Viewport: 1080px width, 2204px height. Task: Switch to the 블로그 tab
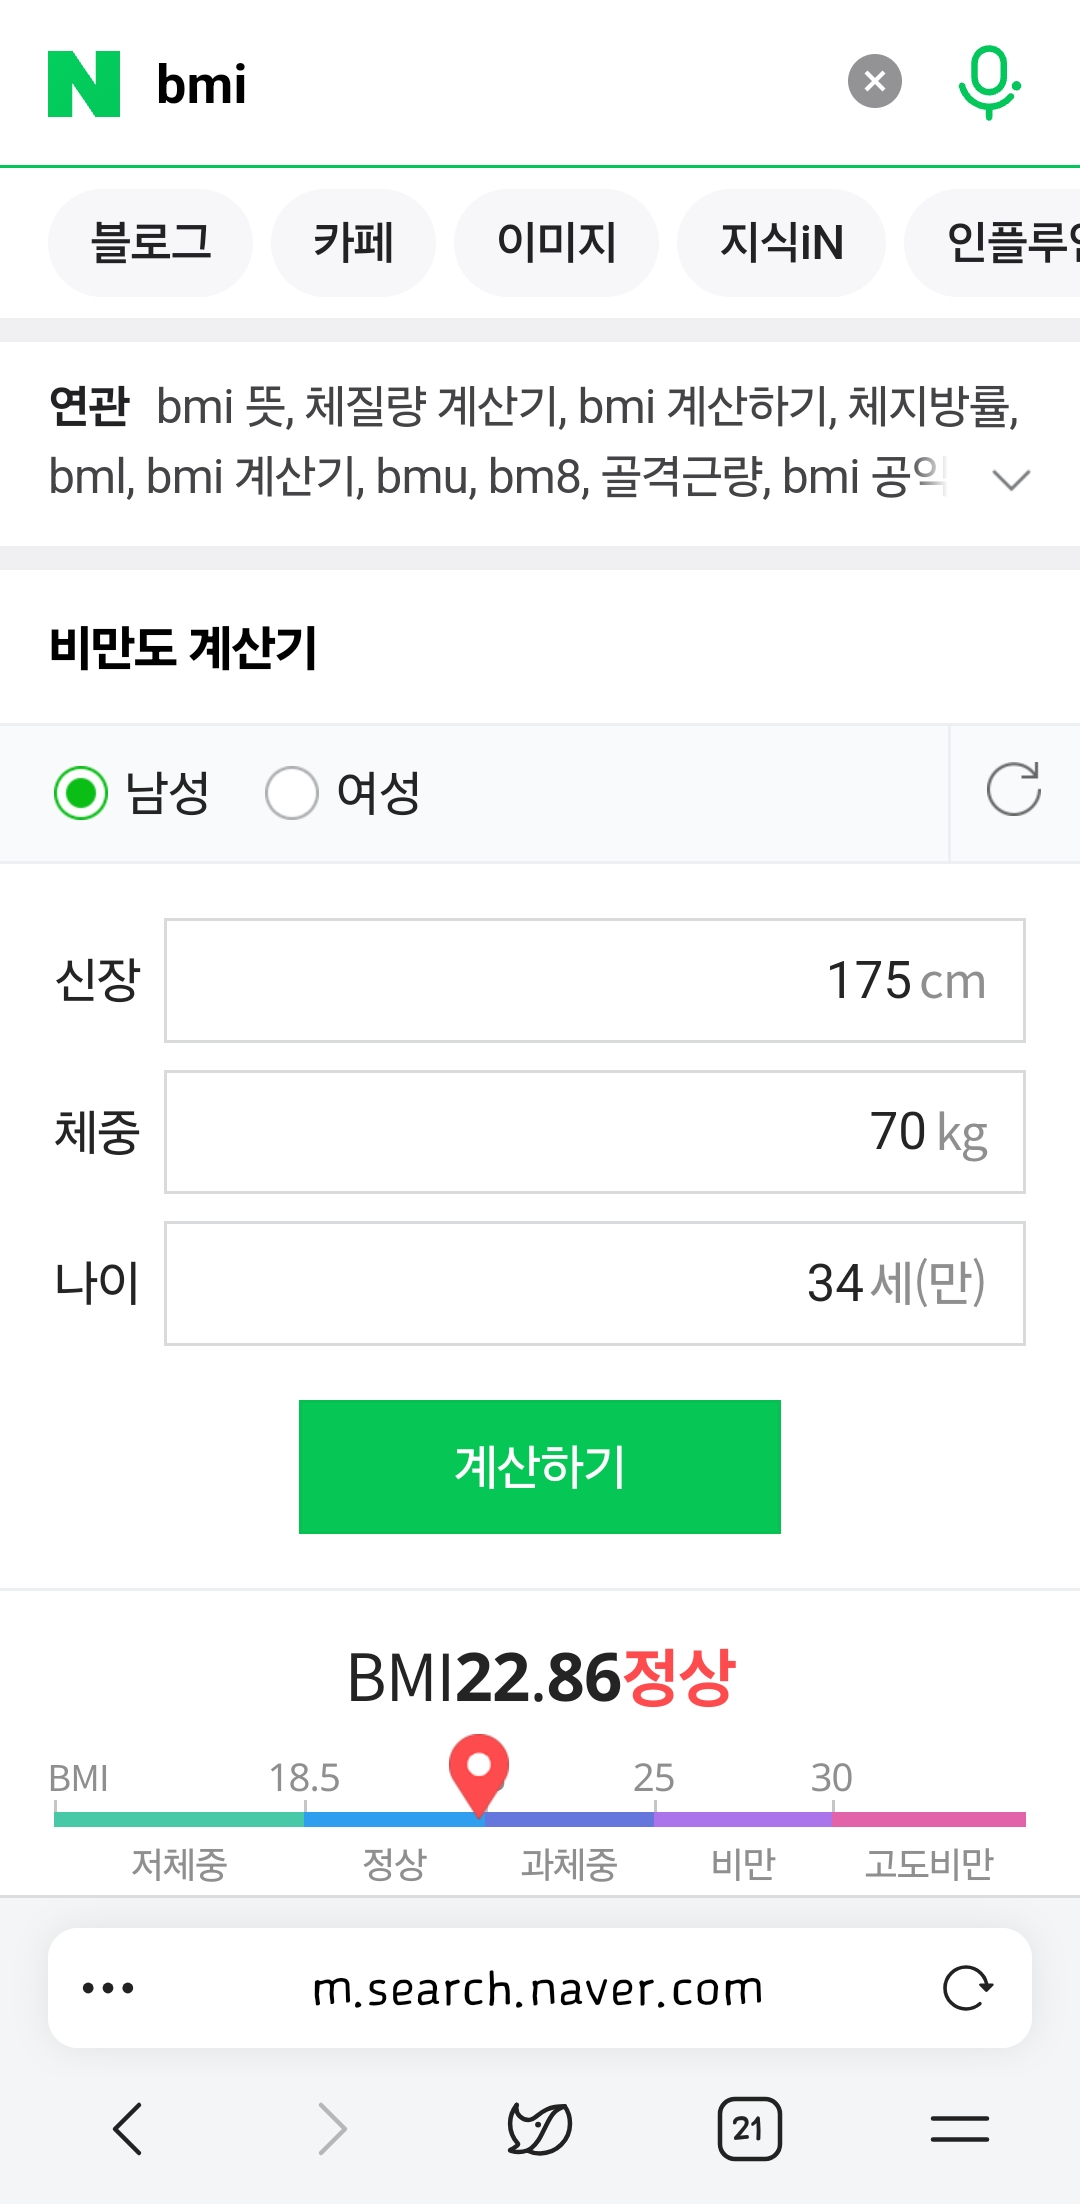(151, 243)
